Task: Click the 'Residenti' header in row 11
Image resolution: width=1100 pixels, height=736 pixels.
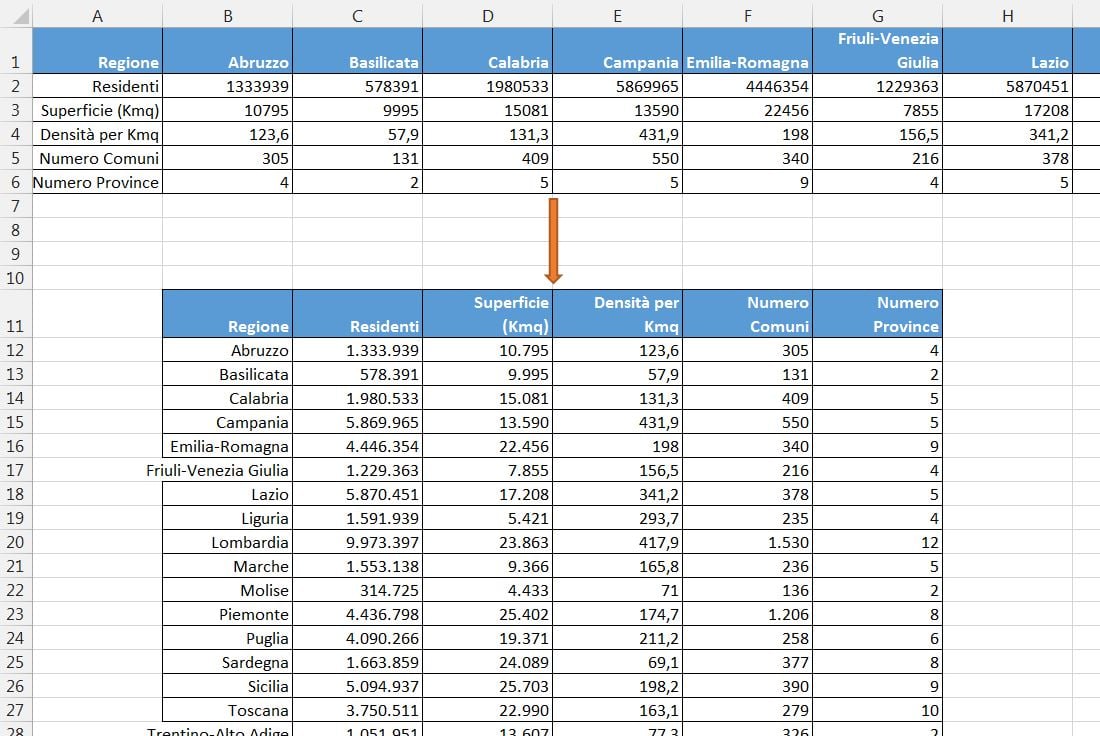Action: point(357,314)
